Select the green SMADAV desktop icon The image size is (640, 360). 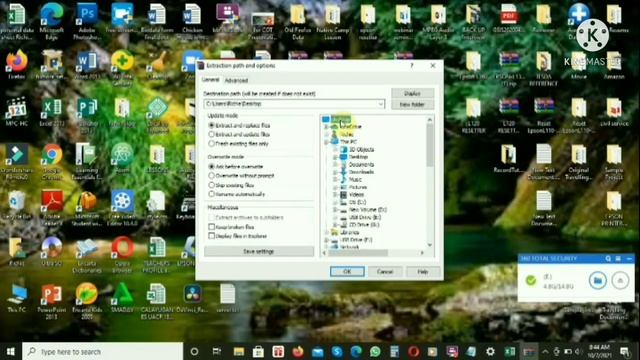[x=122, y=298]
